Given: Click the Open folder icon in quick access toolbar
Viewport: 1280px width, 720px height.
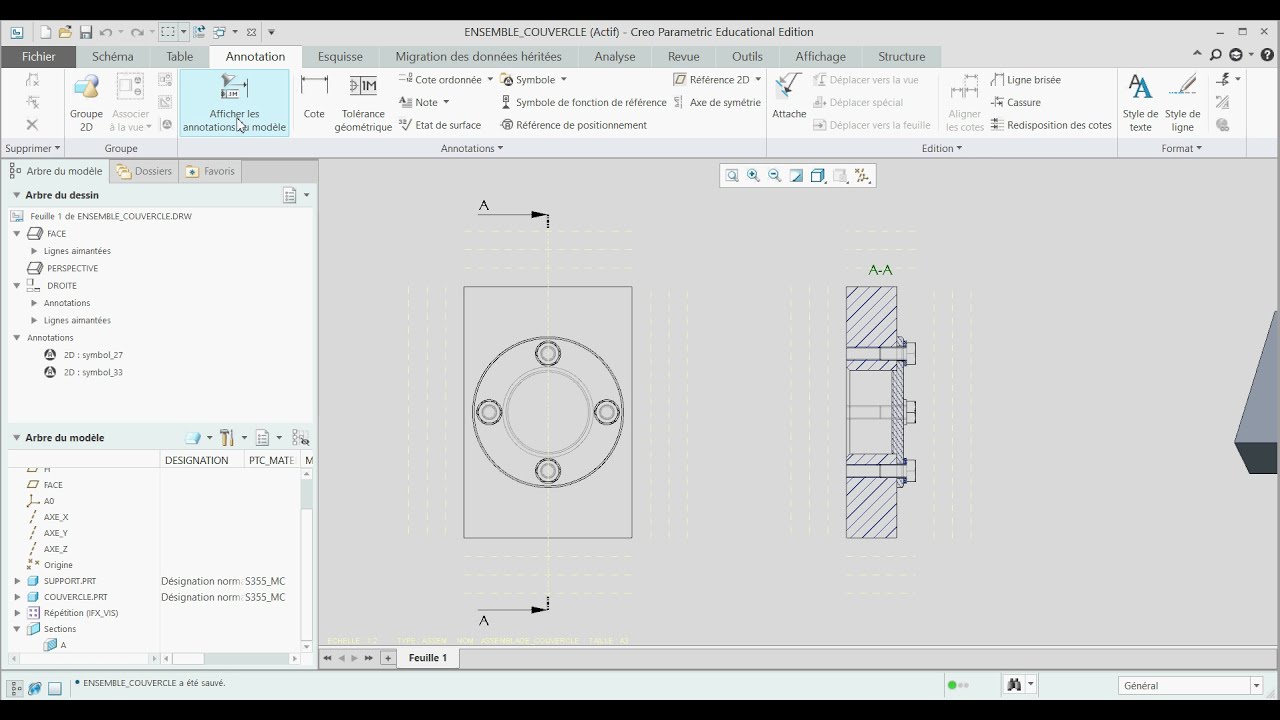Looking at the screenshot, I should 65,32.
